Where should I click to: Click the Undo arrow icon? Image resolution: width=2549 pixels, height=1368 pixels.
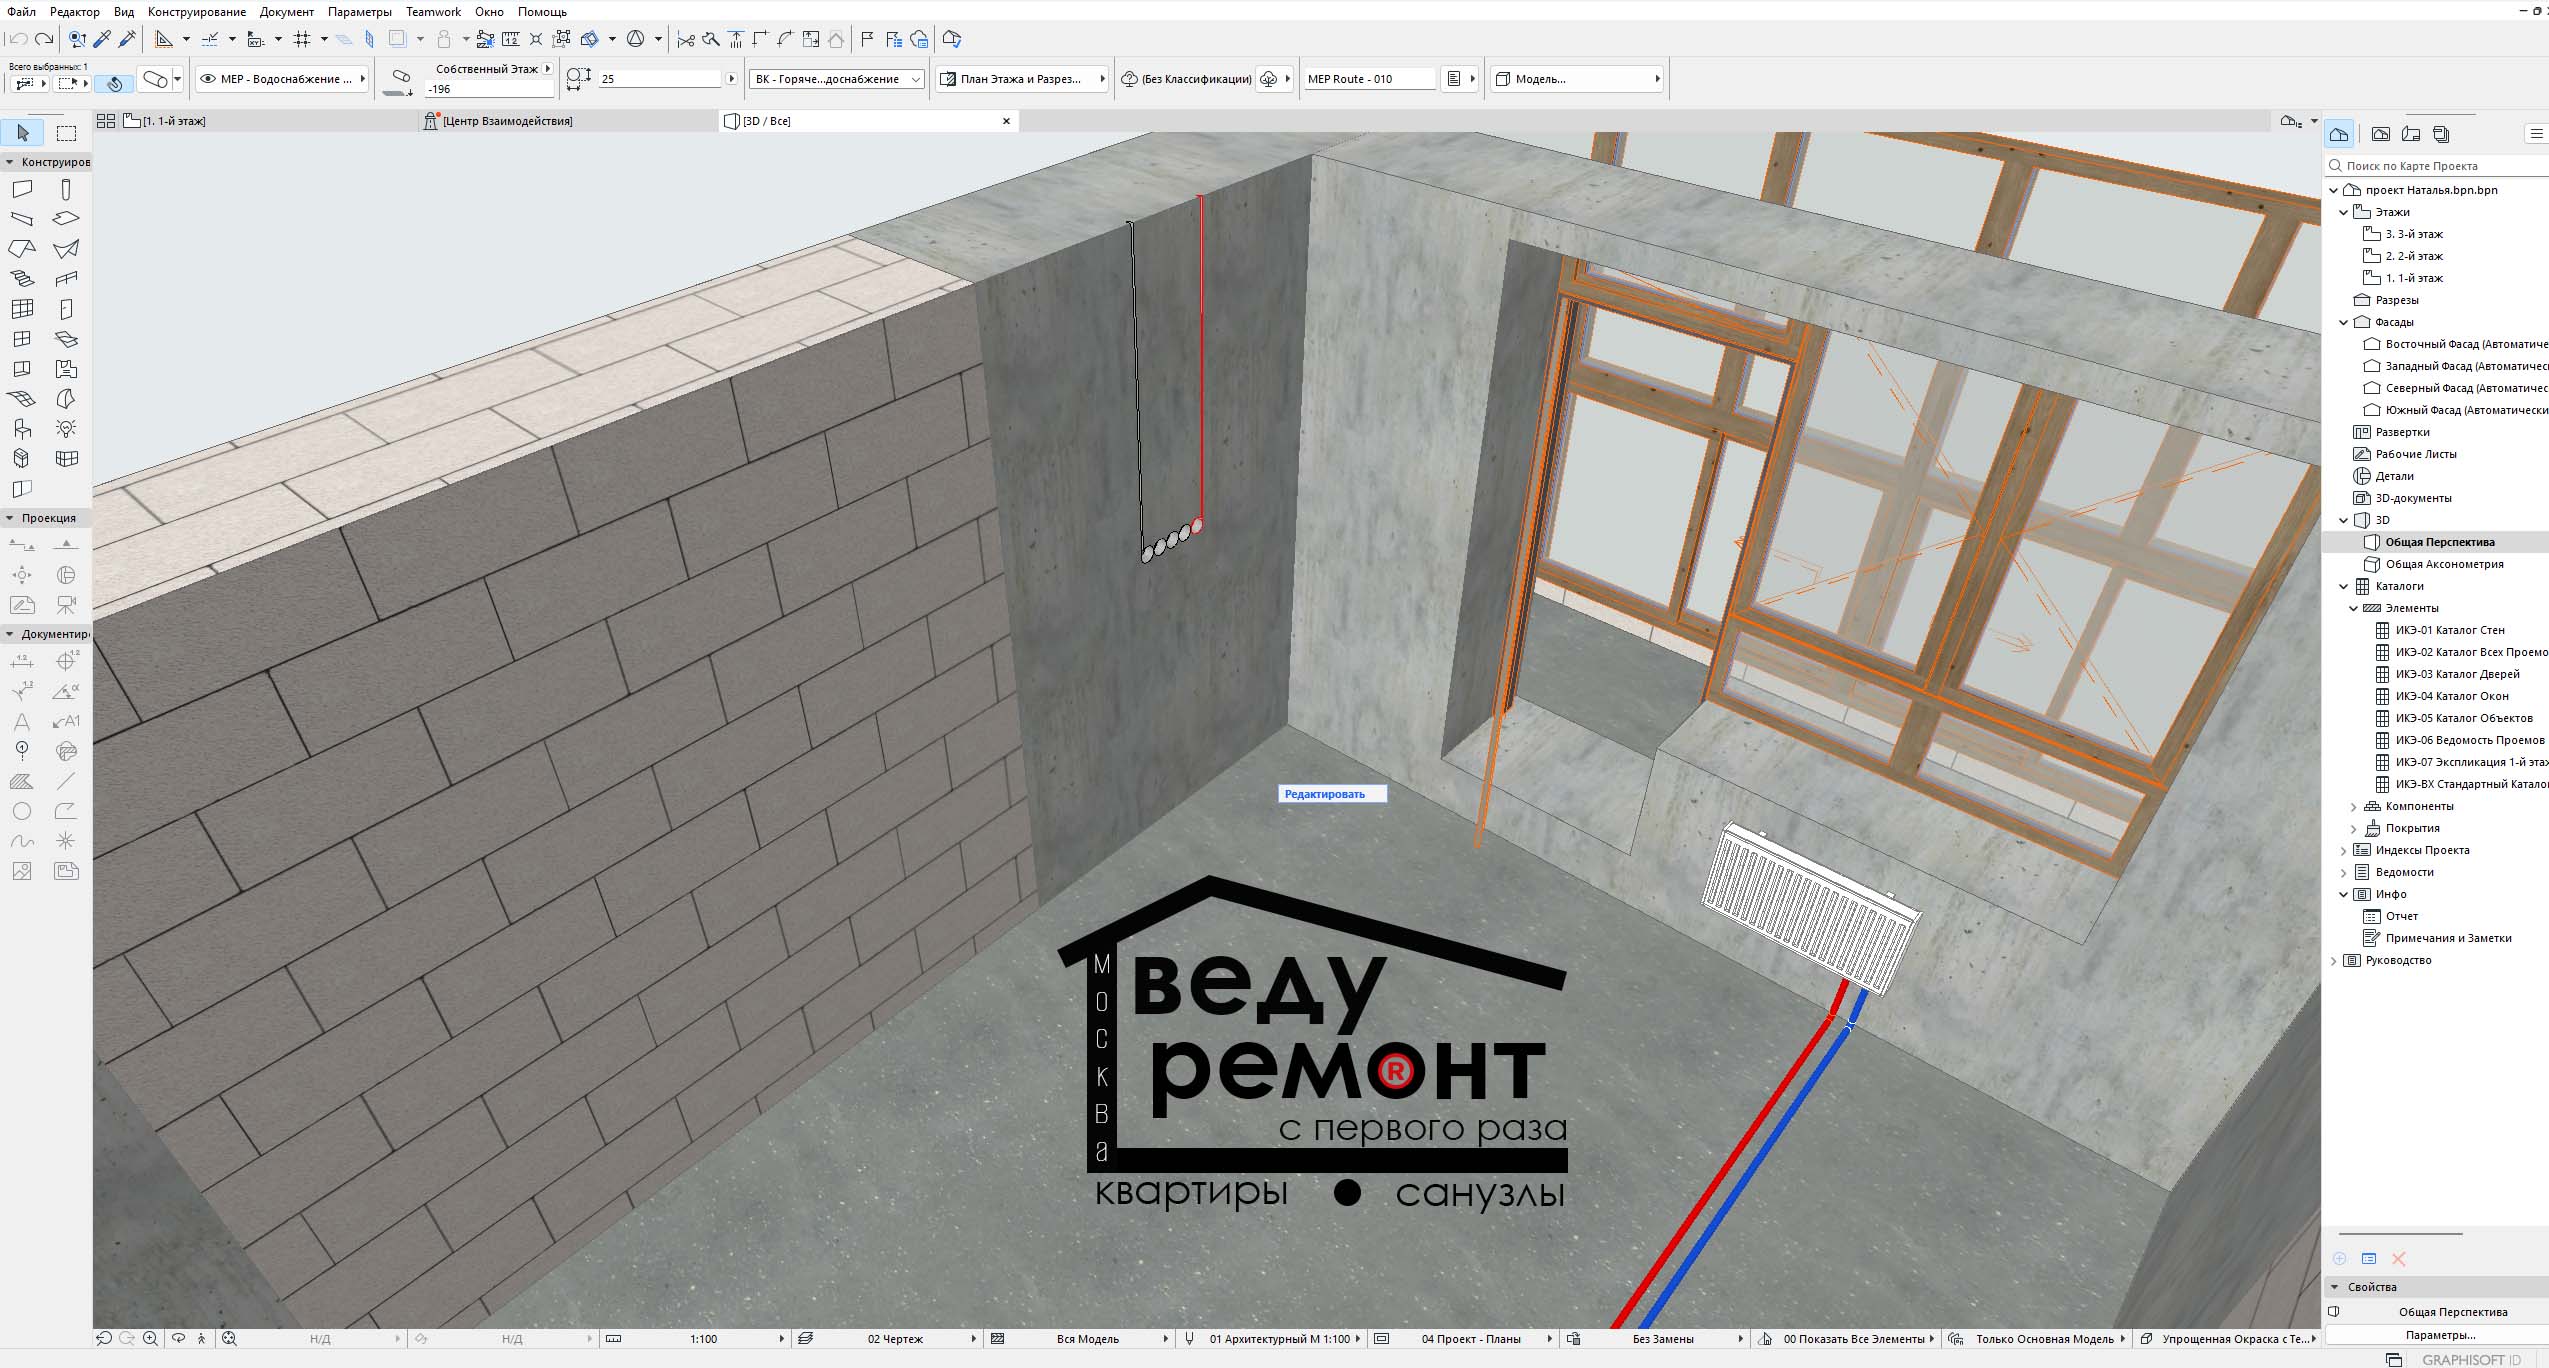click(17, 39)
